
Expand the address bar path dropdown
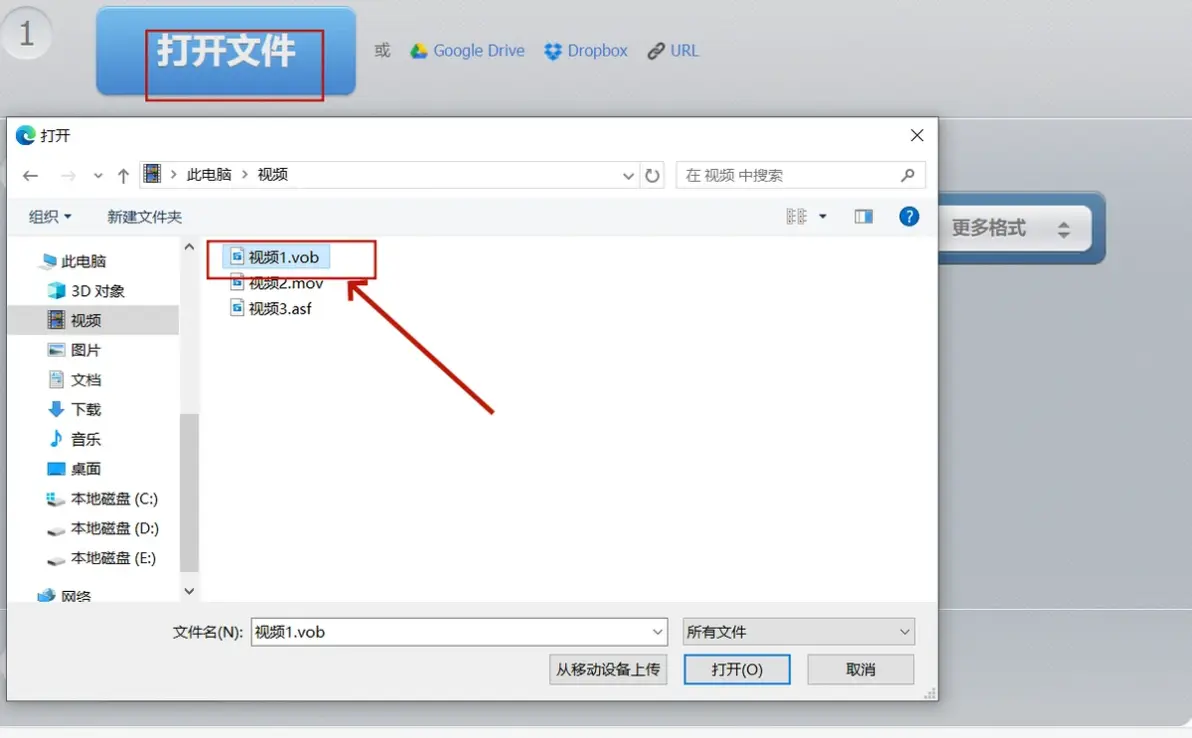point(628,176)
